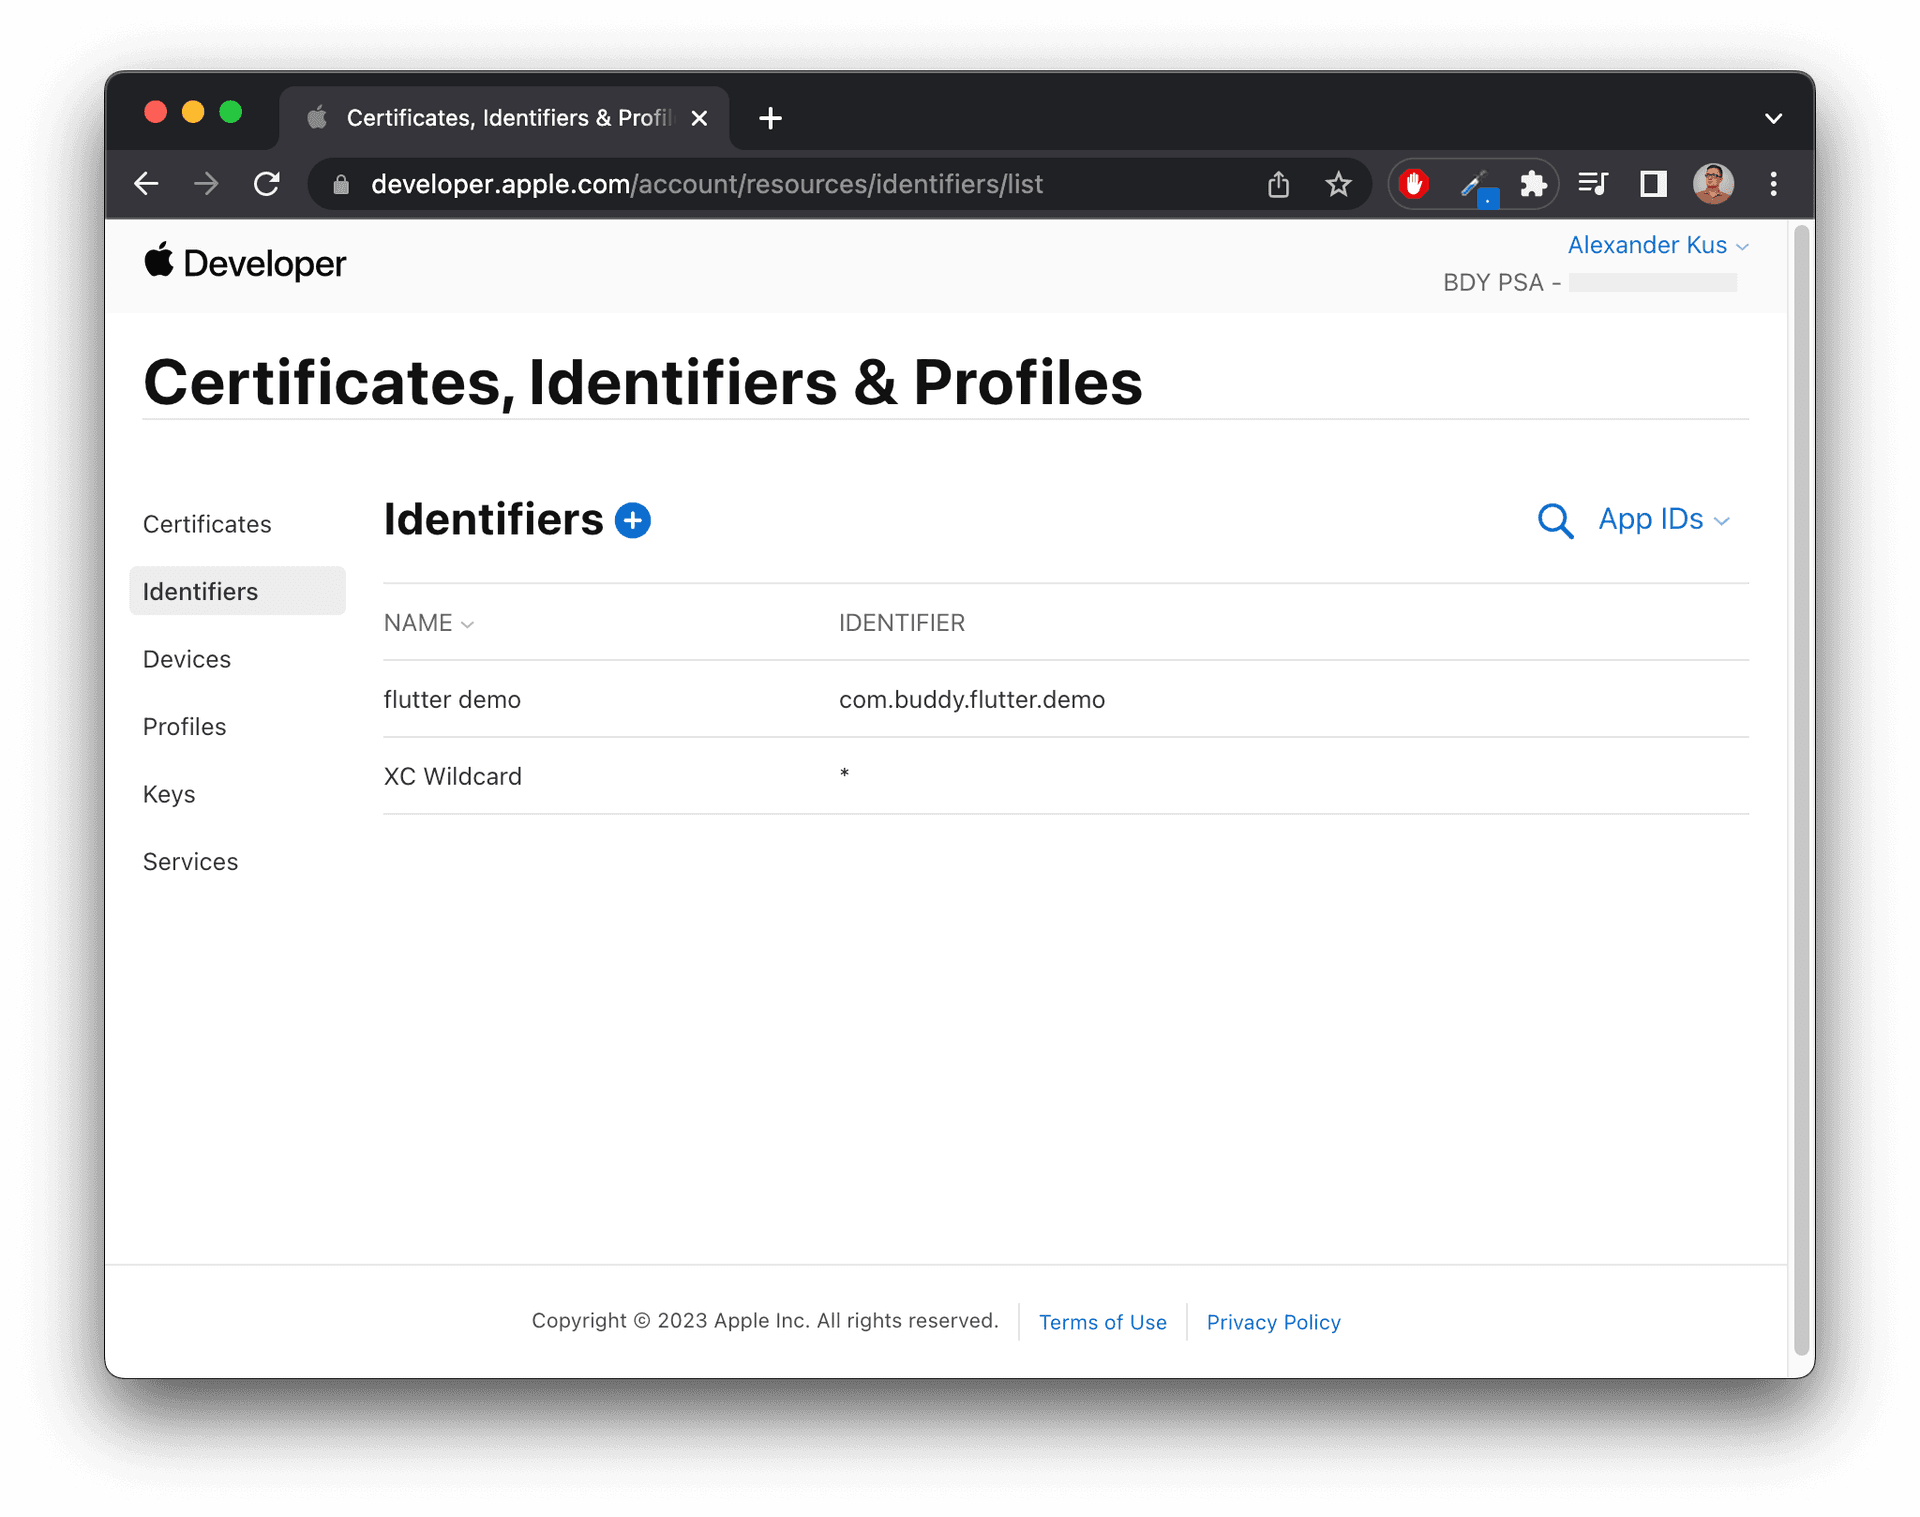This screenshot has width=1920, height=1517.
Task: Open the extensions puzzle icon
Action: (x=1532, y=184)
